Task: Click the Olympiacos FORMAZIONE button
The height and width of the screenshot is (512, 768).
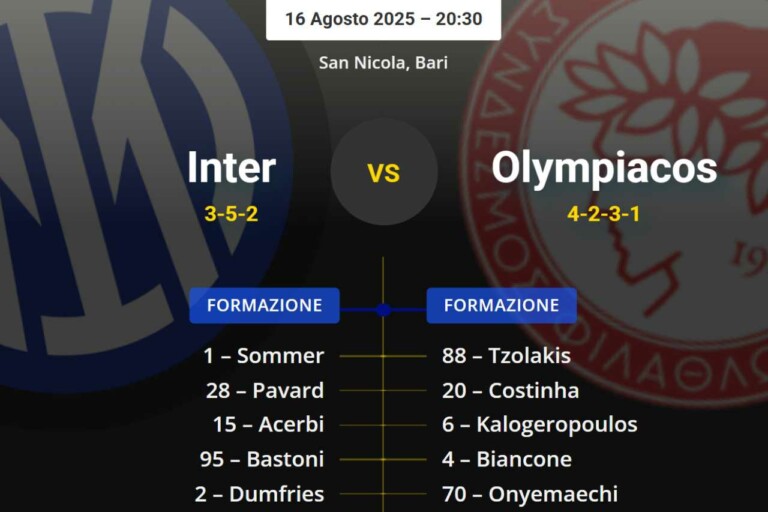Action: 501,306
